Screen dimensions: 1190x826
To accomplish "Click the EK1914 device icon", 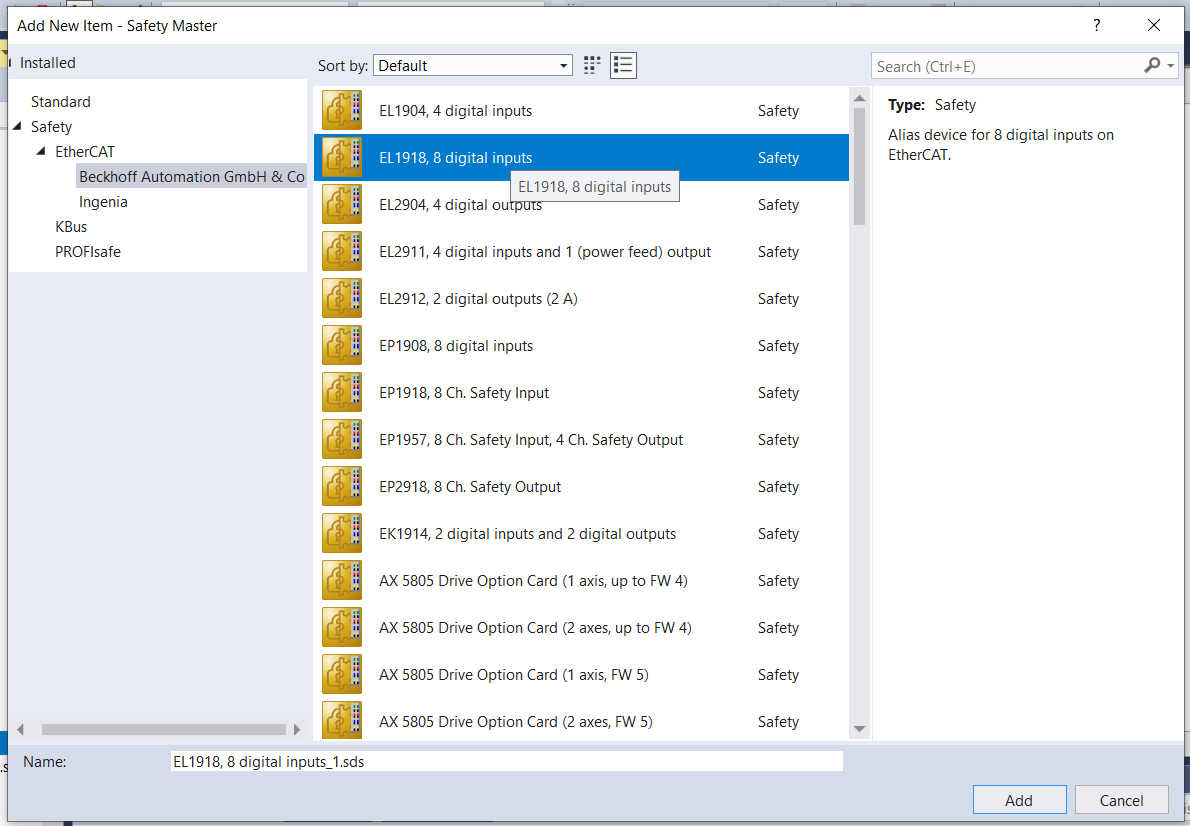I will click(x=342, y=534).
